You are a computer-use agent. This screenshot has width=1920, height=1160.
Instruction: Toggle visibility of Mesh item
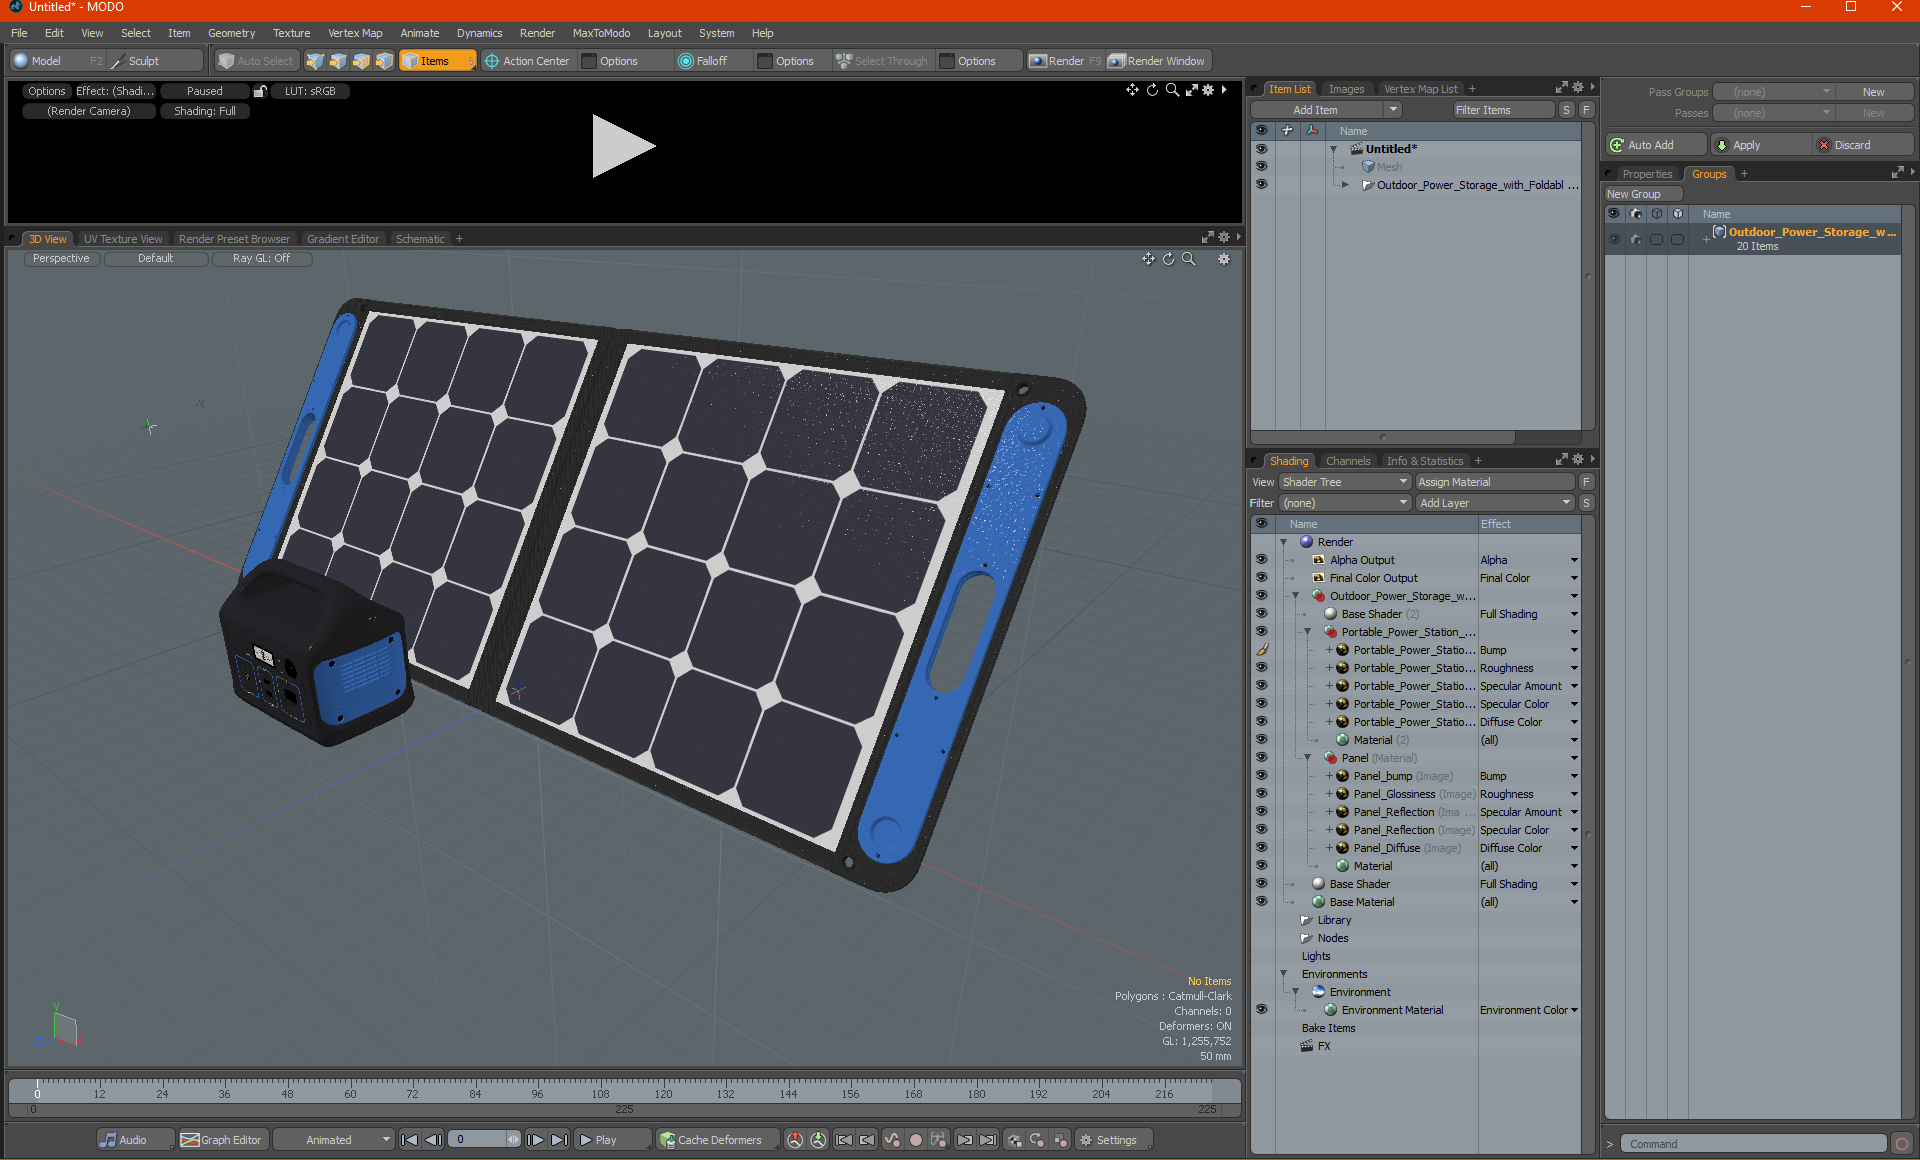1261,167
